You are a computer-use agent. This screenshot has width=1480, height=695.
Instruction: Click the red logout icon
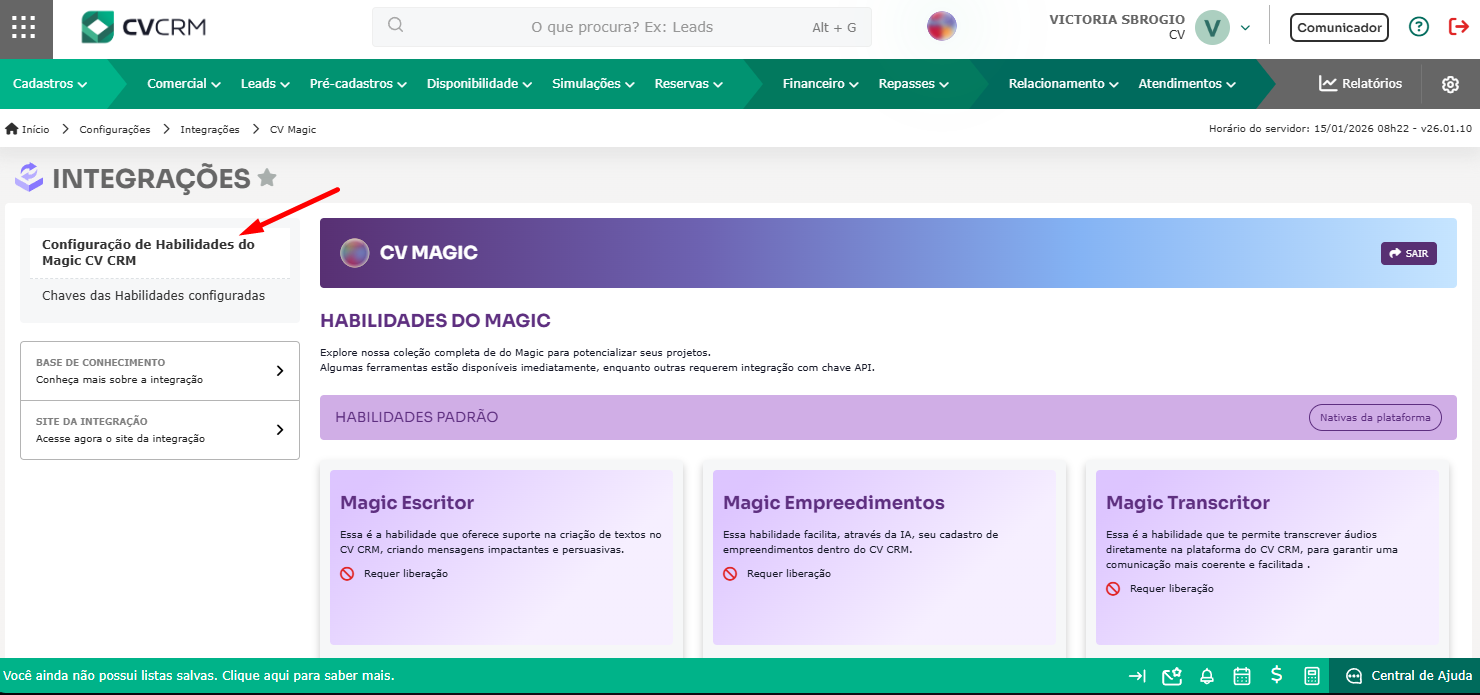pyautogui.click(x=1458, y=27)
